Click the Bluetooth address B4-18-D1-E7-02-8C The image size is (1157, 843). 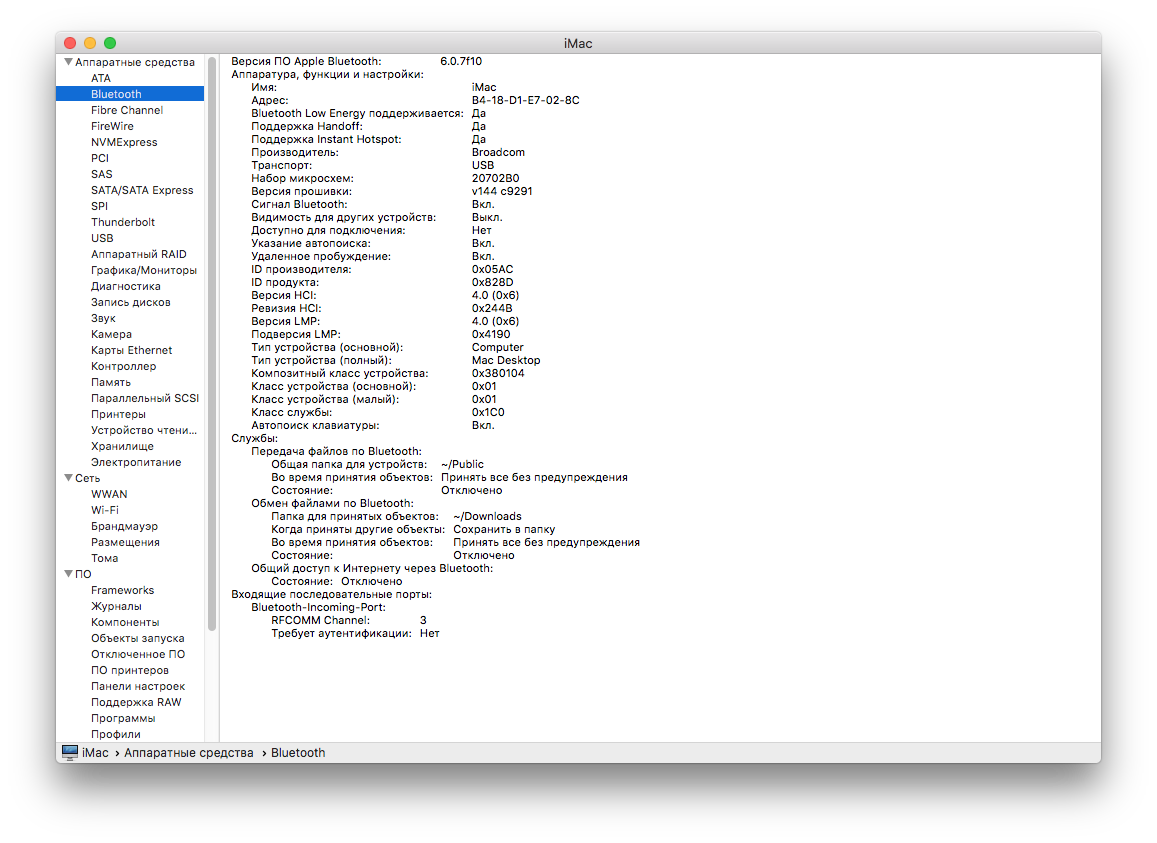point(525,100)
